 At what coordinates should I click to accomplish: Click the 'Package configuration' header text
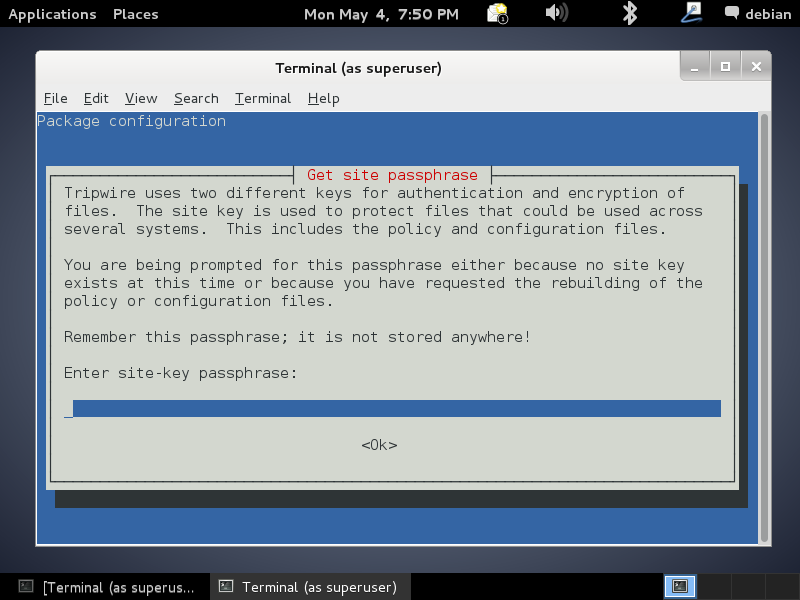click(x=132, y=121)
